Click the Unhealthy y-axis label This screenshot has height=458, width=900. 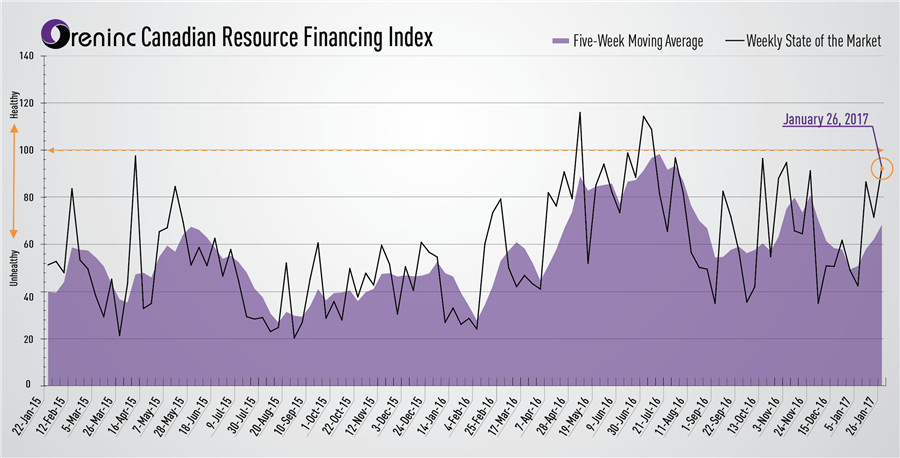click(x=14, y=263)
